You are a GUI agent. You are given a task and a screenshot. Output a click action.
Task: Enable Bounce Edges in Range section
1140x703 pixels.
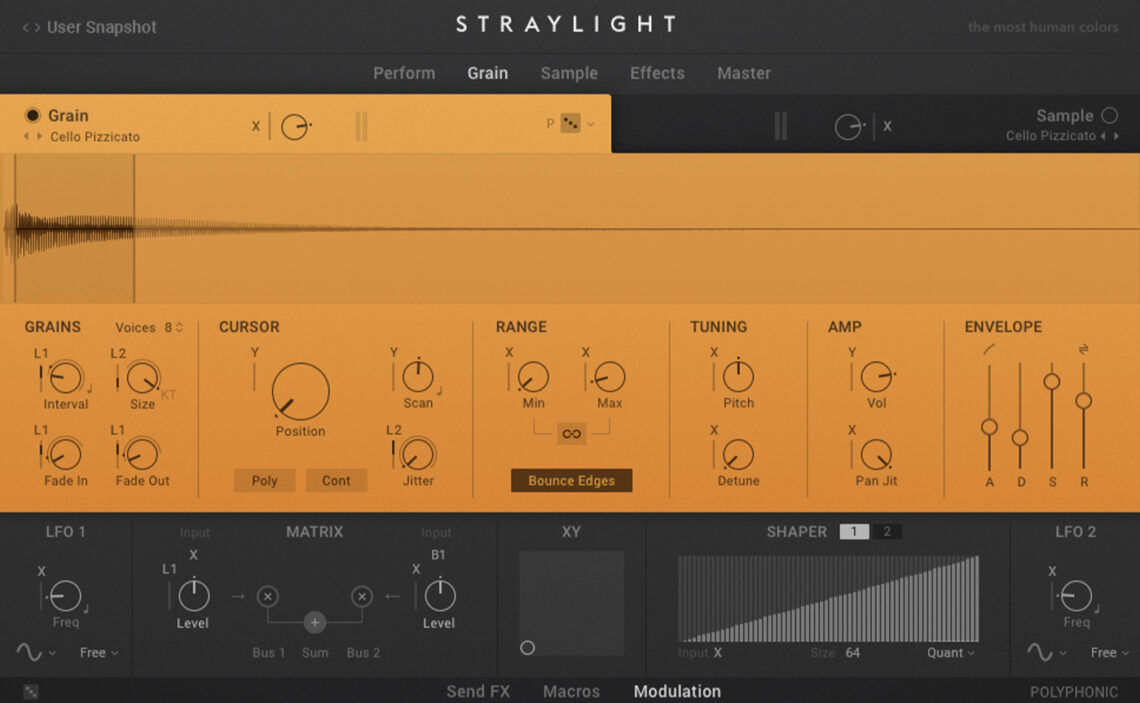point(571,480)
